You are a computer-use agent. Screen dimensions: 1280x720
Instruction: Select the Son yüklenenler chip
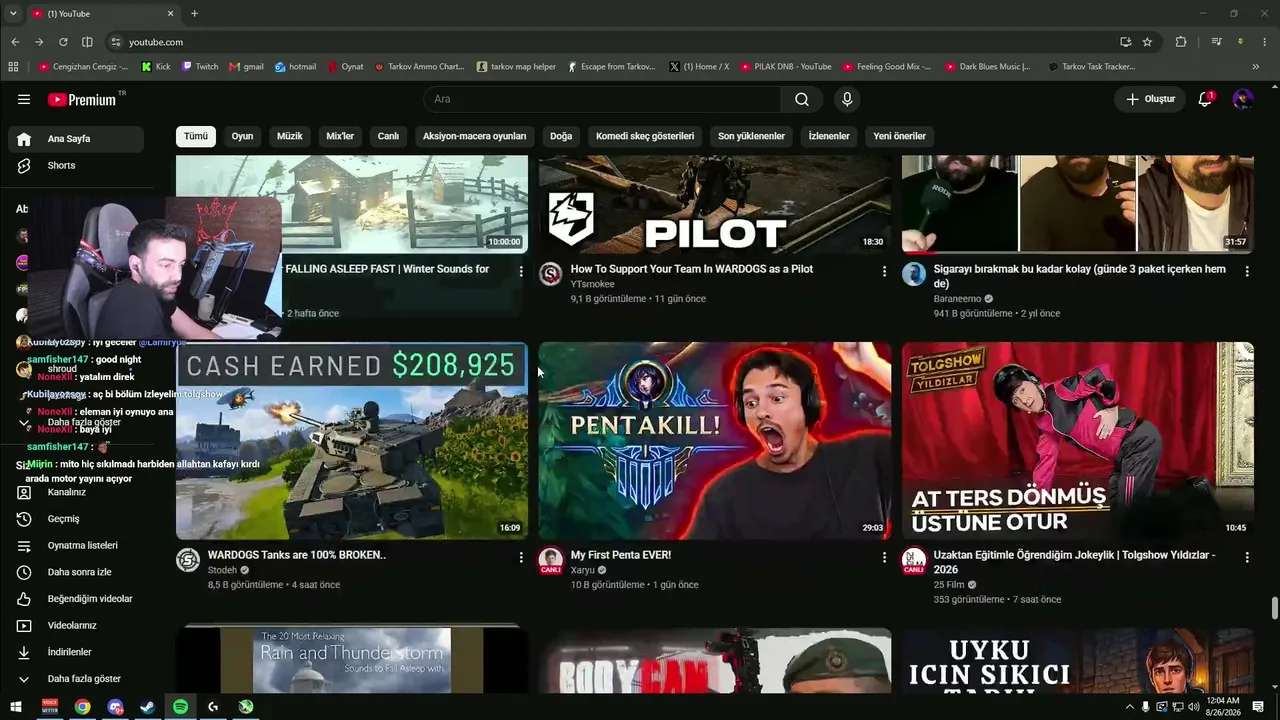(751, 136)
